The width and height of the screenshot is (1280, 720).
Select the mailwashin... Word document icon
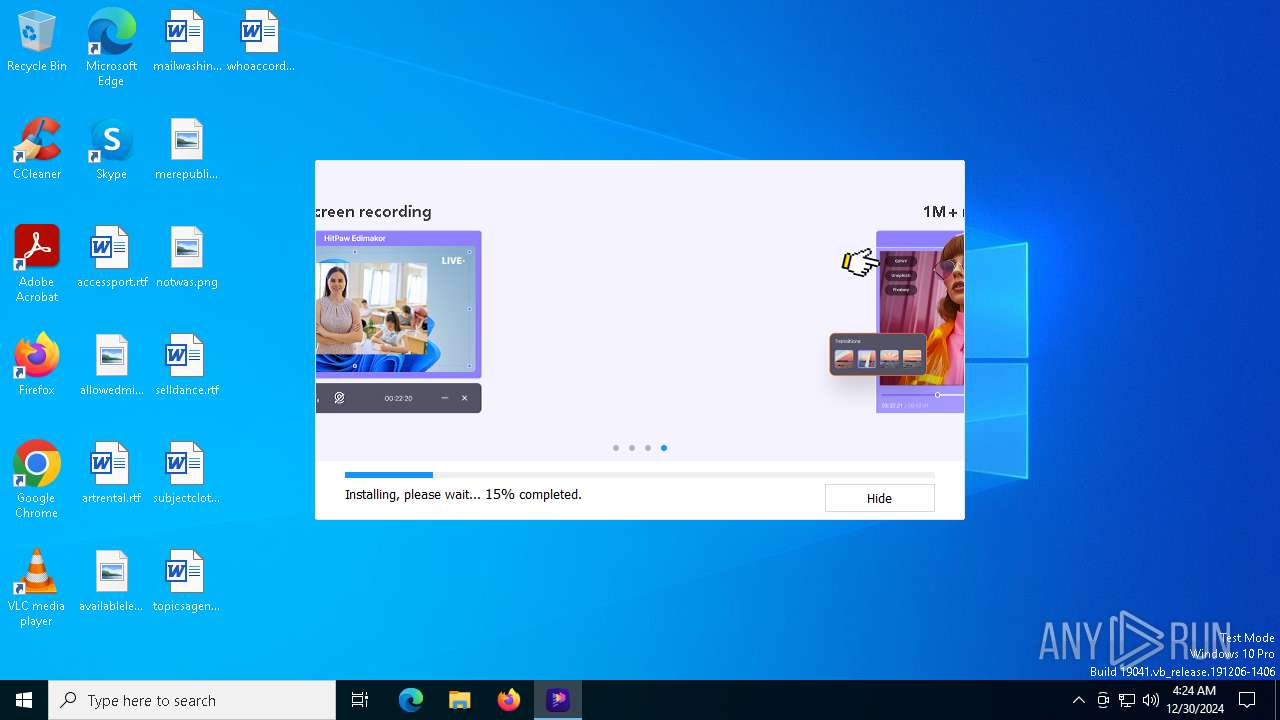pos(186,42)
